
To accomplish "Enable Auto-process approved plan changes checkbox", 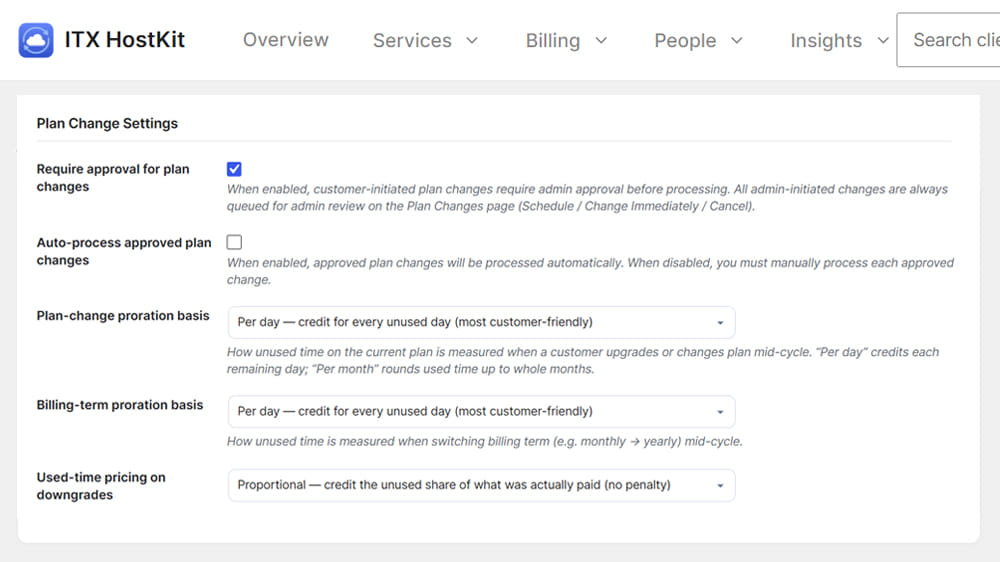I will (x=234, y=242).
